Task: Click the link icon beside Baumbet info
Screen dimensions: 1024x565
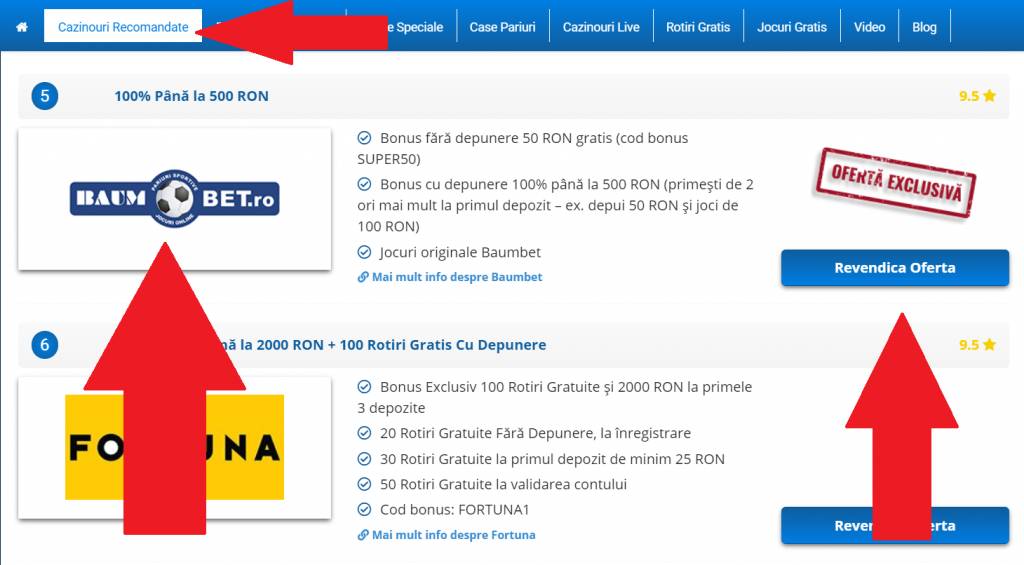Action: [x=363, y=277]
